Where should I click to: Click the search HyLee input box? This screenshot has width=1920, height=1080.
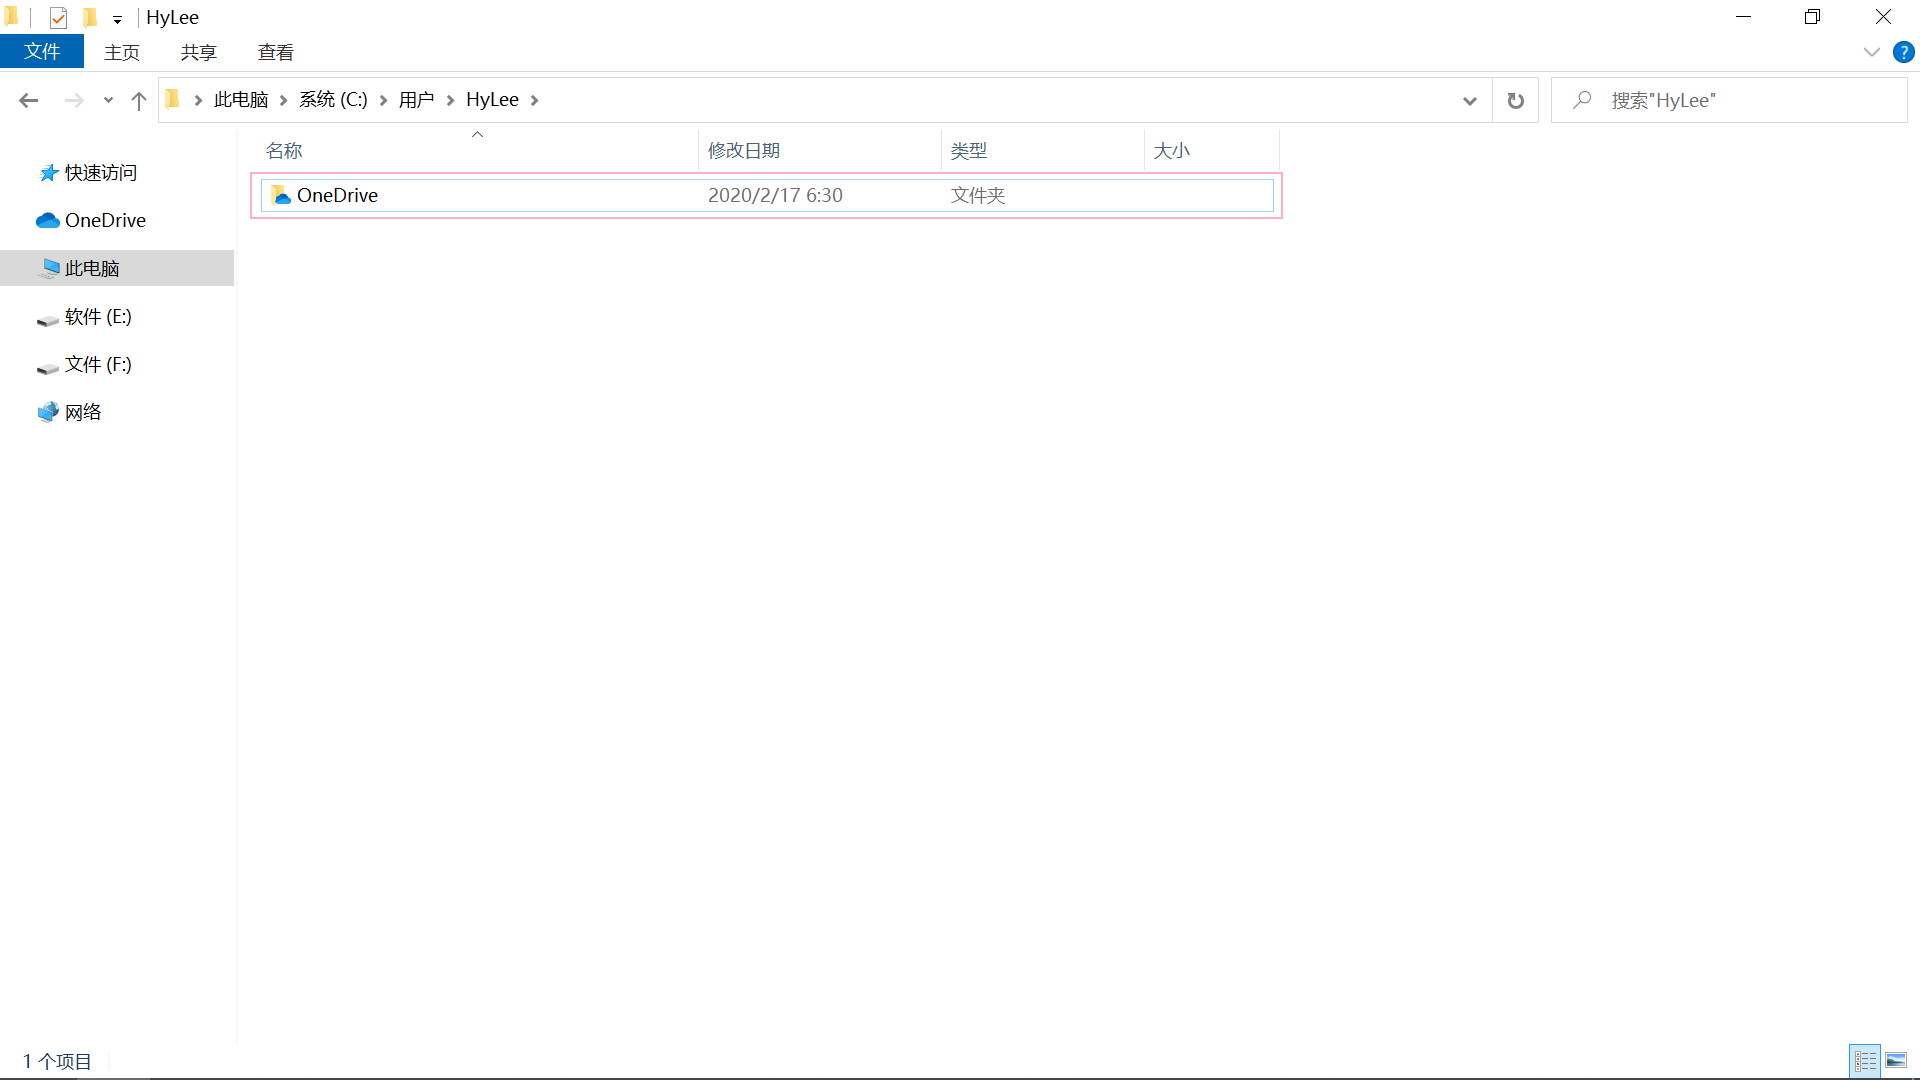[1740, 100]
